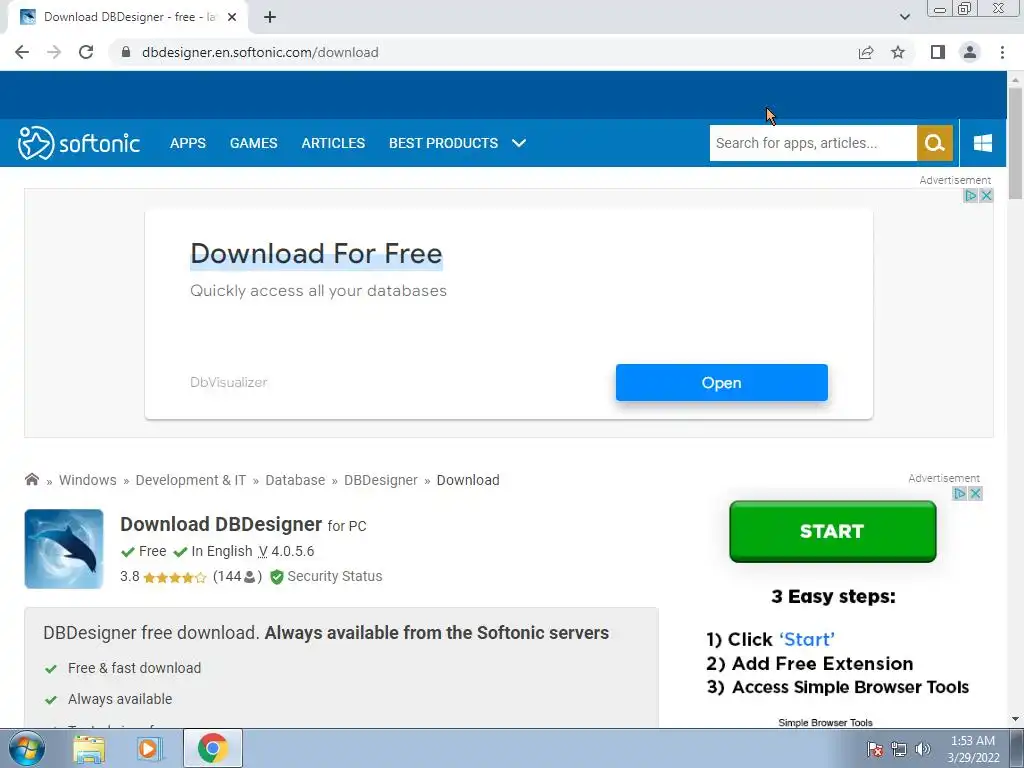This screenshot has width=1024, height=768.
Task: Click the orange search magnifier button
Action: pos(935,143)
